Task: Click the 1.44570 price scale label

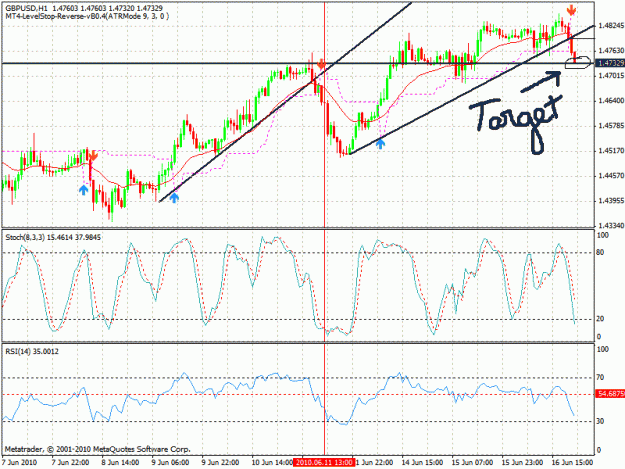Action: tap(610, 176)
